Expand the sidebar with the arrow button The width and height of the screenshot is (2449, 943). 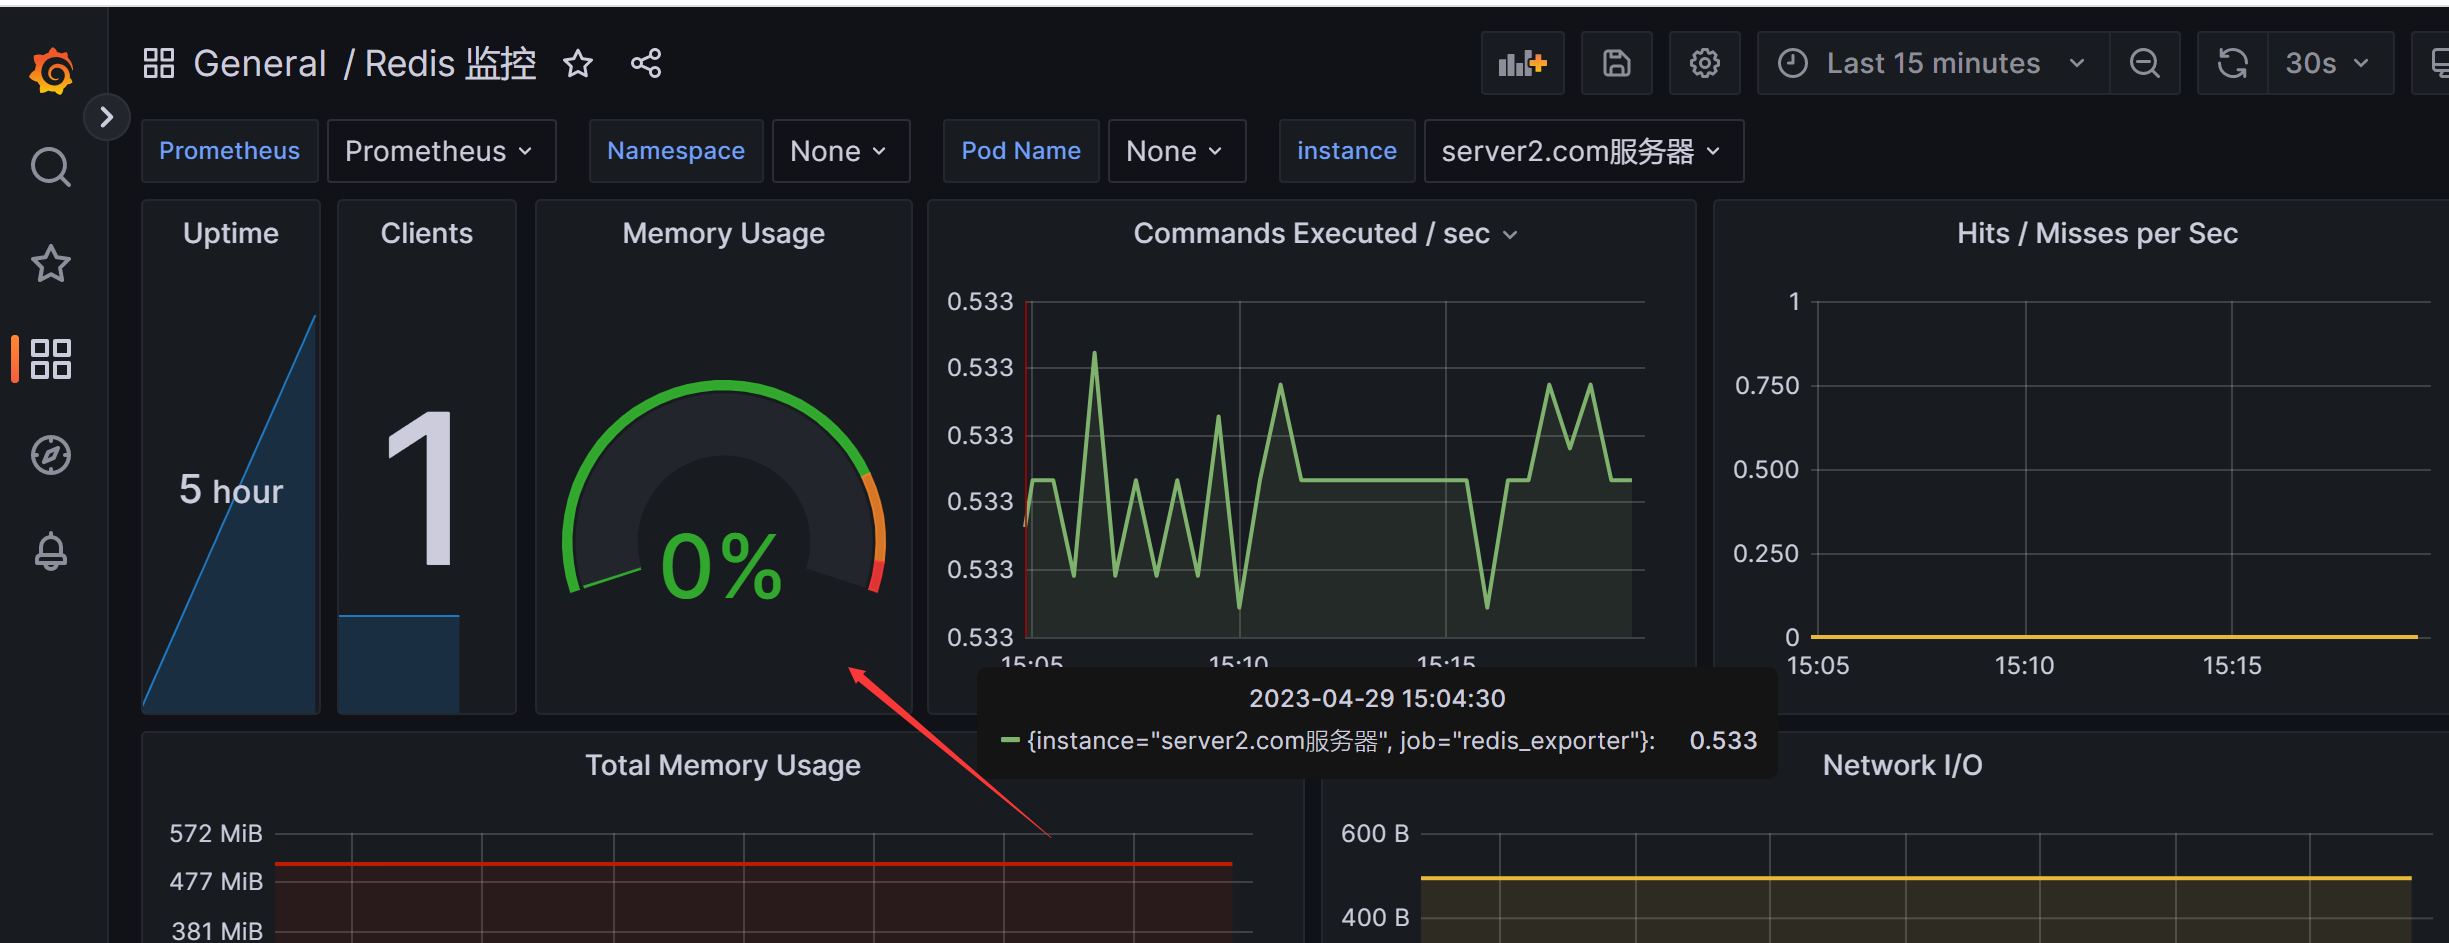107,118
